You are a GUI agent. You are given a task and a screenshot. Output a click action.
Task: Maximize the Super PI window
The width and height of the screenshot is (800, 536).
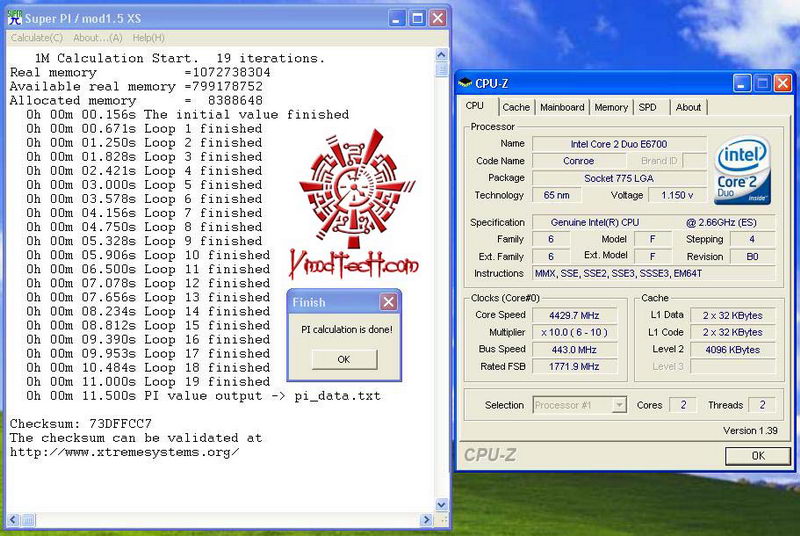coord(417,18)
